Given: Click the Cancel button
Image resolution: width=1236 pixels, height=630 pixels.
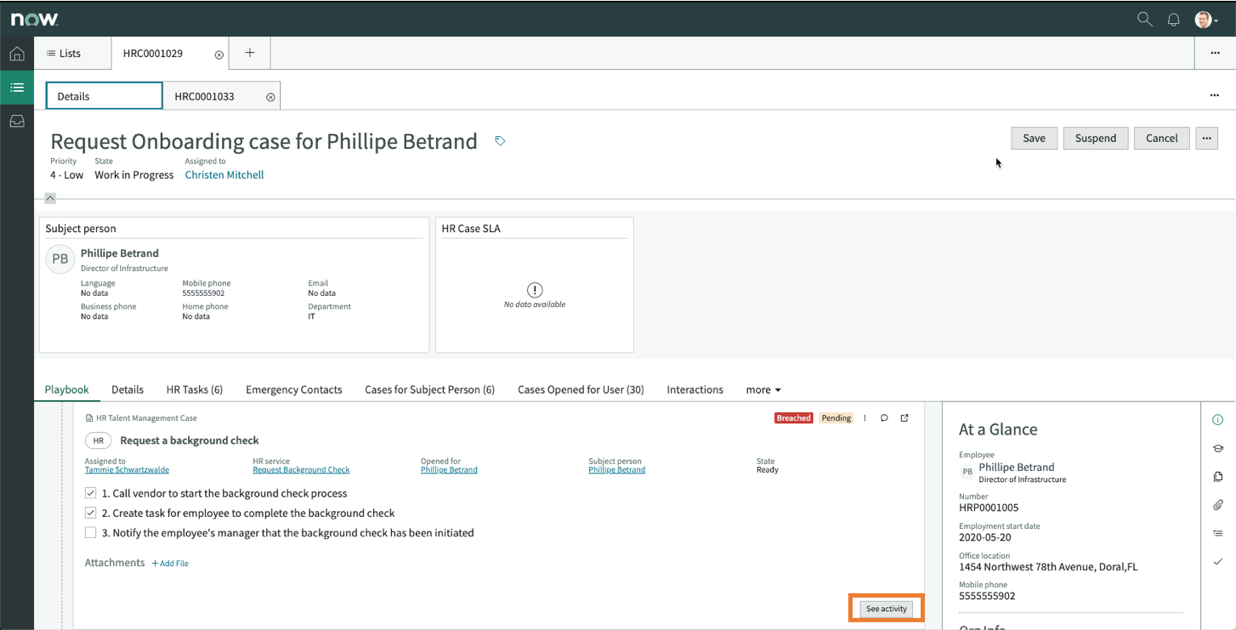Looking at the screenshot, I should point(1162,138).
